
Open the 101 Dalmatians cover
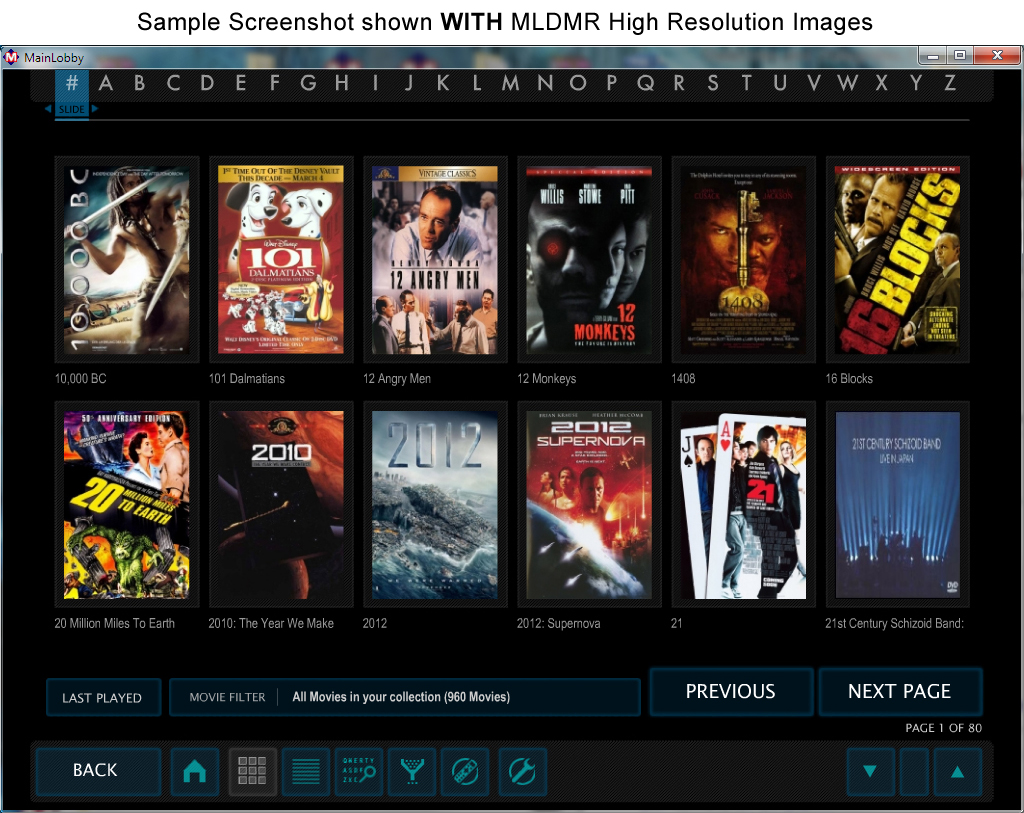coord(281,259)
